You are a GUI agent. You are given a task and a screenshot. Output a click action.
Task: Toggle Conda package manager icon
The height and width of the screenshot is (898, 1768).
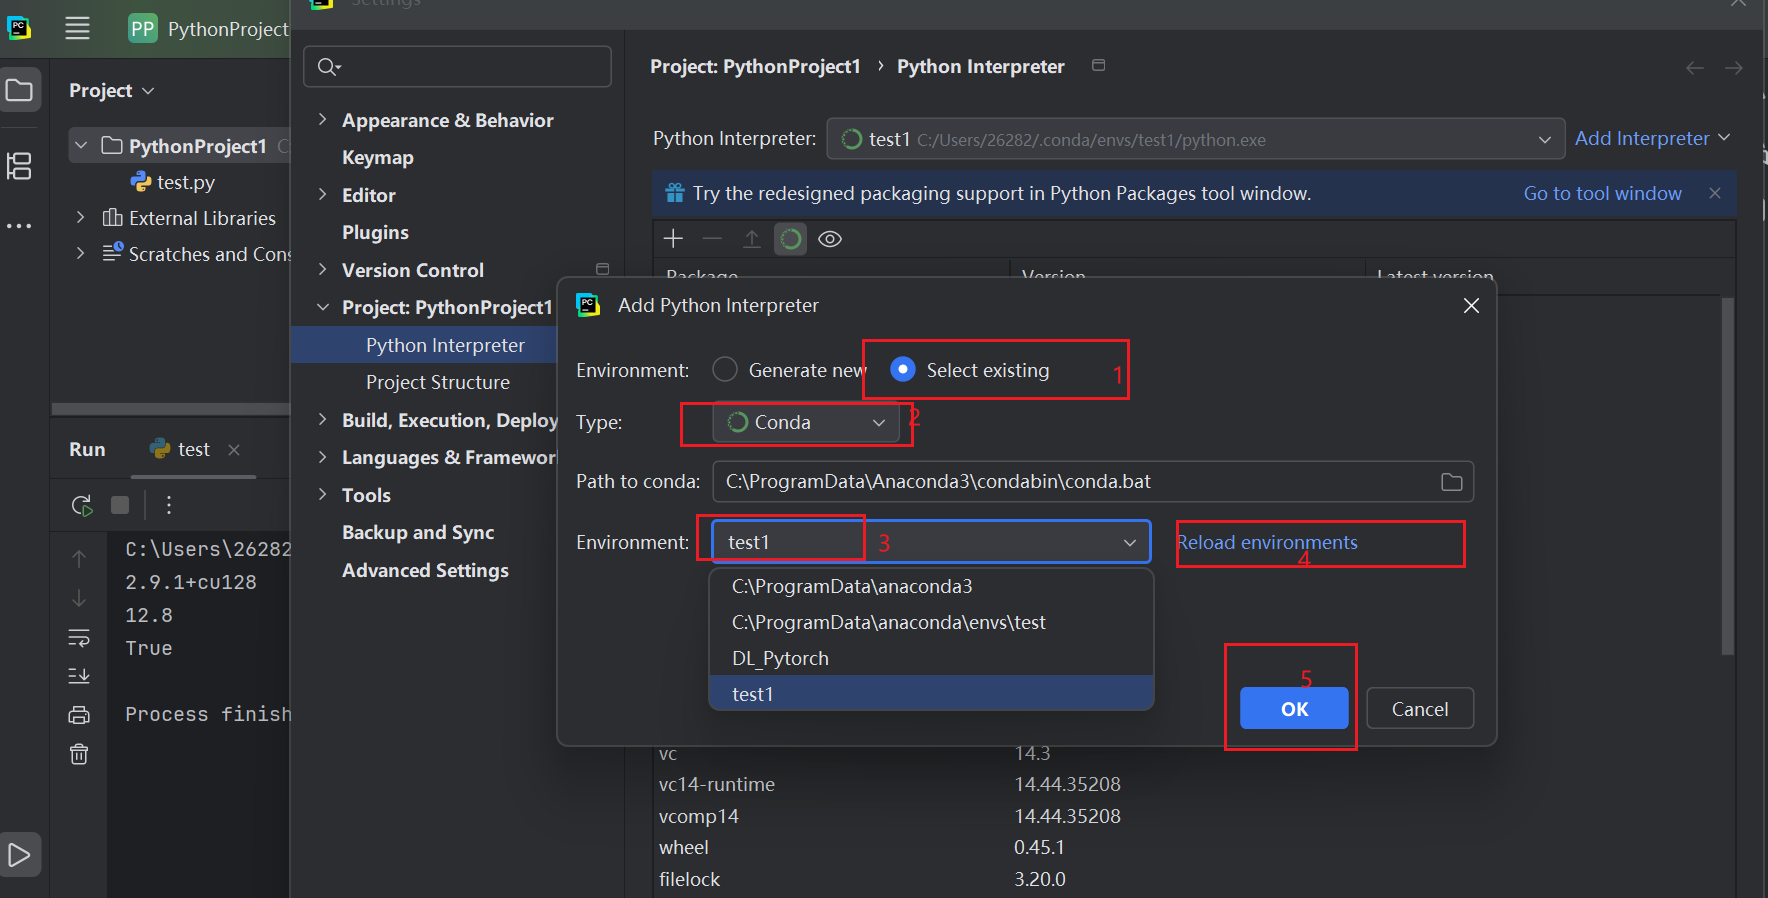pos(790,238)
